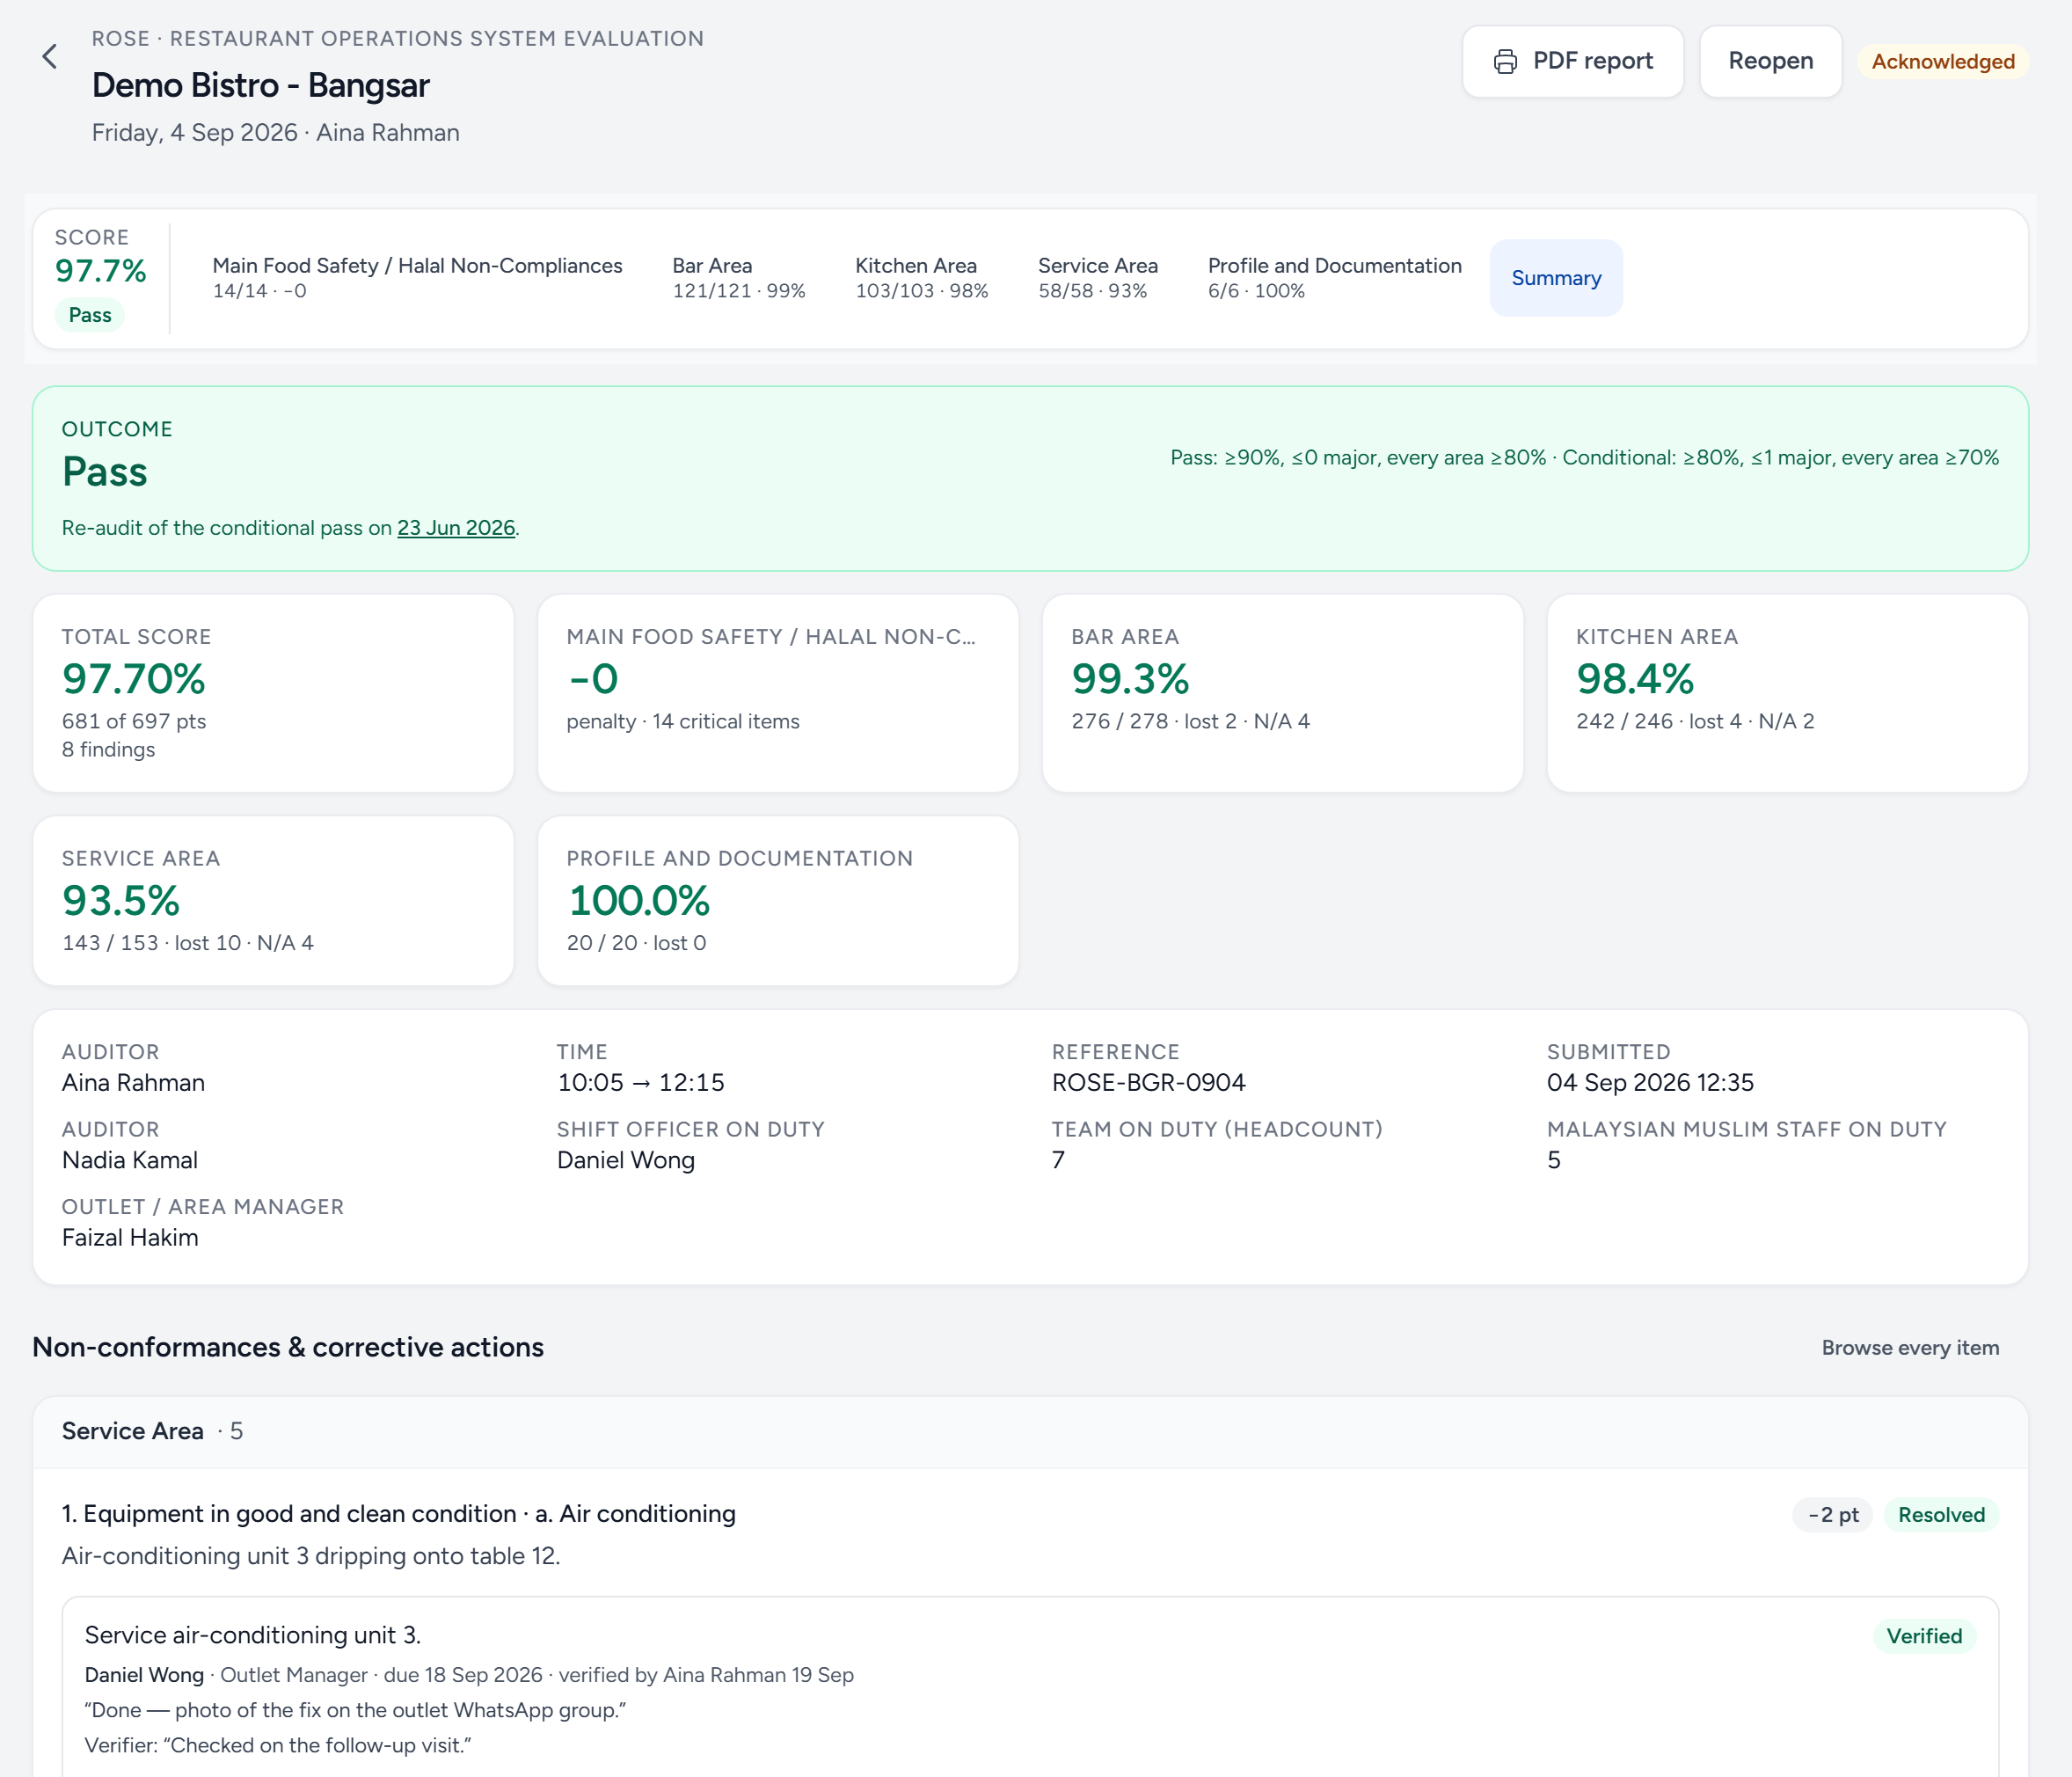Click the Acknowledged status badge
2072x1777 pixels.
click(1942, 62)
